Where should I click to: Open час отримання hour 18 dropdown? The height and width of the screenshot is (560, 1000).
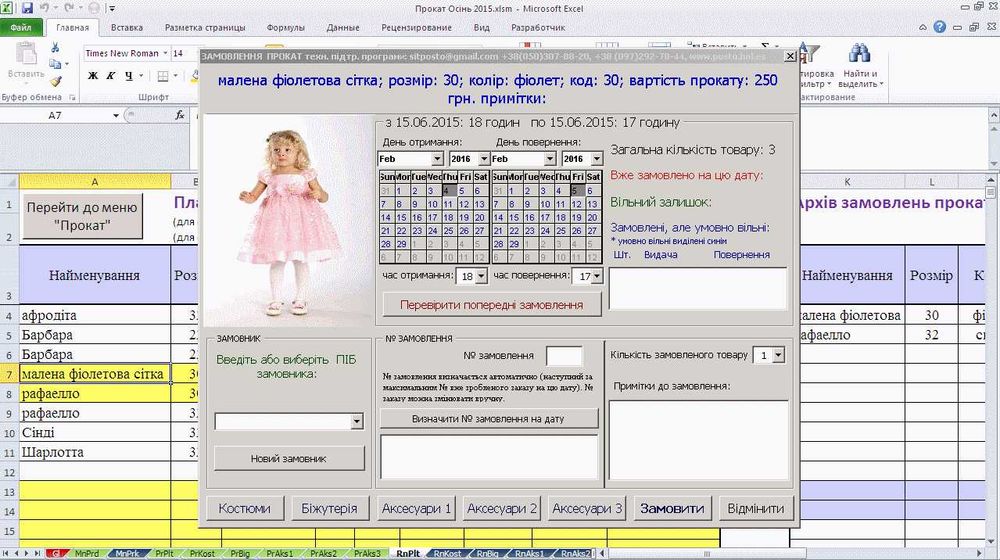point(481,276)
